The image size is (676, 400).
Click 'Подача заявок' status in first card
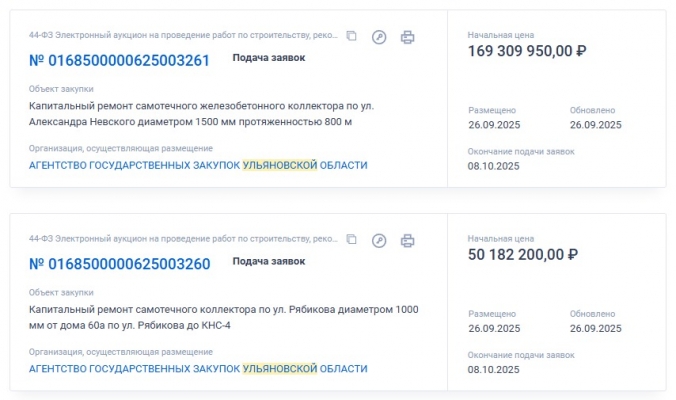(269, 58)
